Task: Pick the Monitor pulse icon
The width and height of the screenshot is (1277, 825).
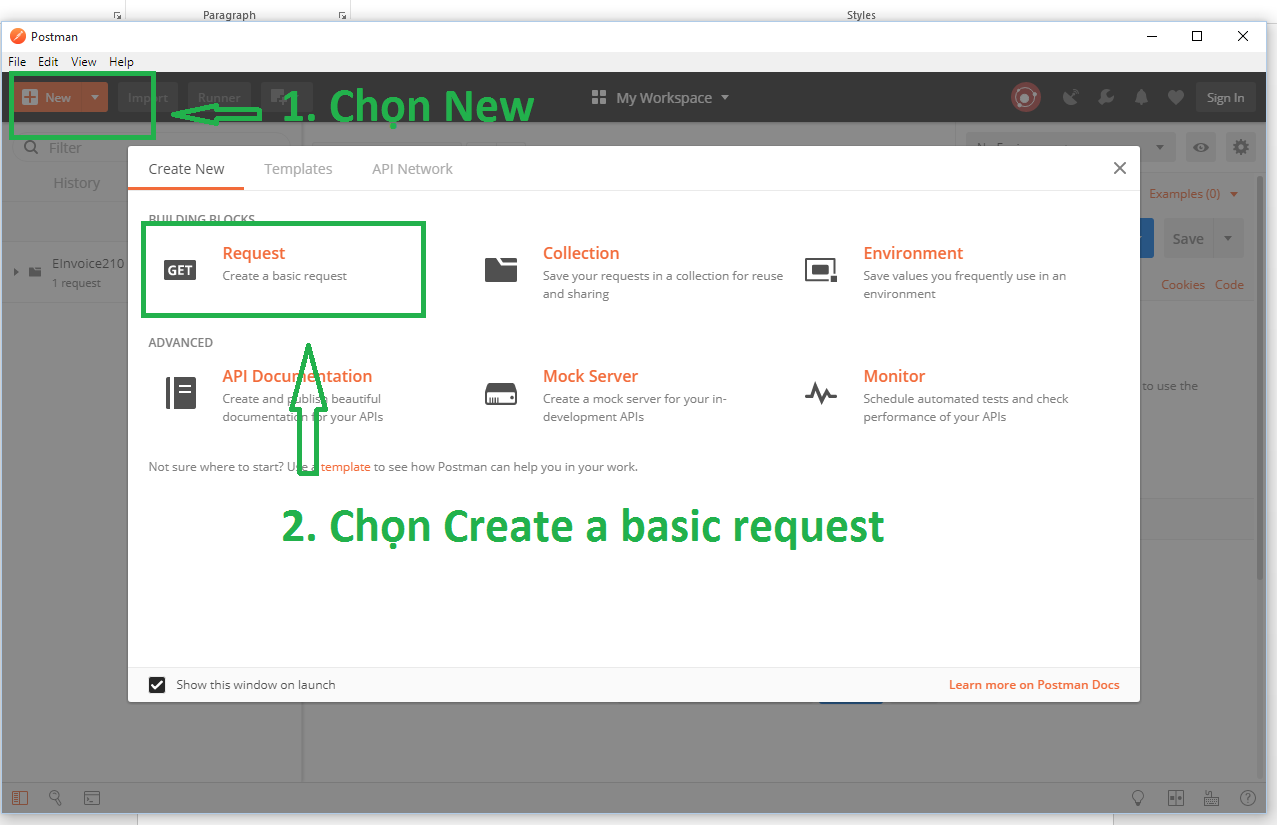Action: pyautogui.click(x=821, y=394)
